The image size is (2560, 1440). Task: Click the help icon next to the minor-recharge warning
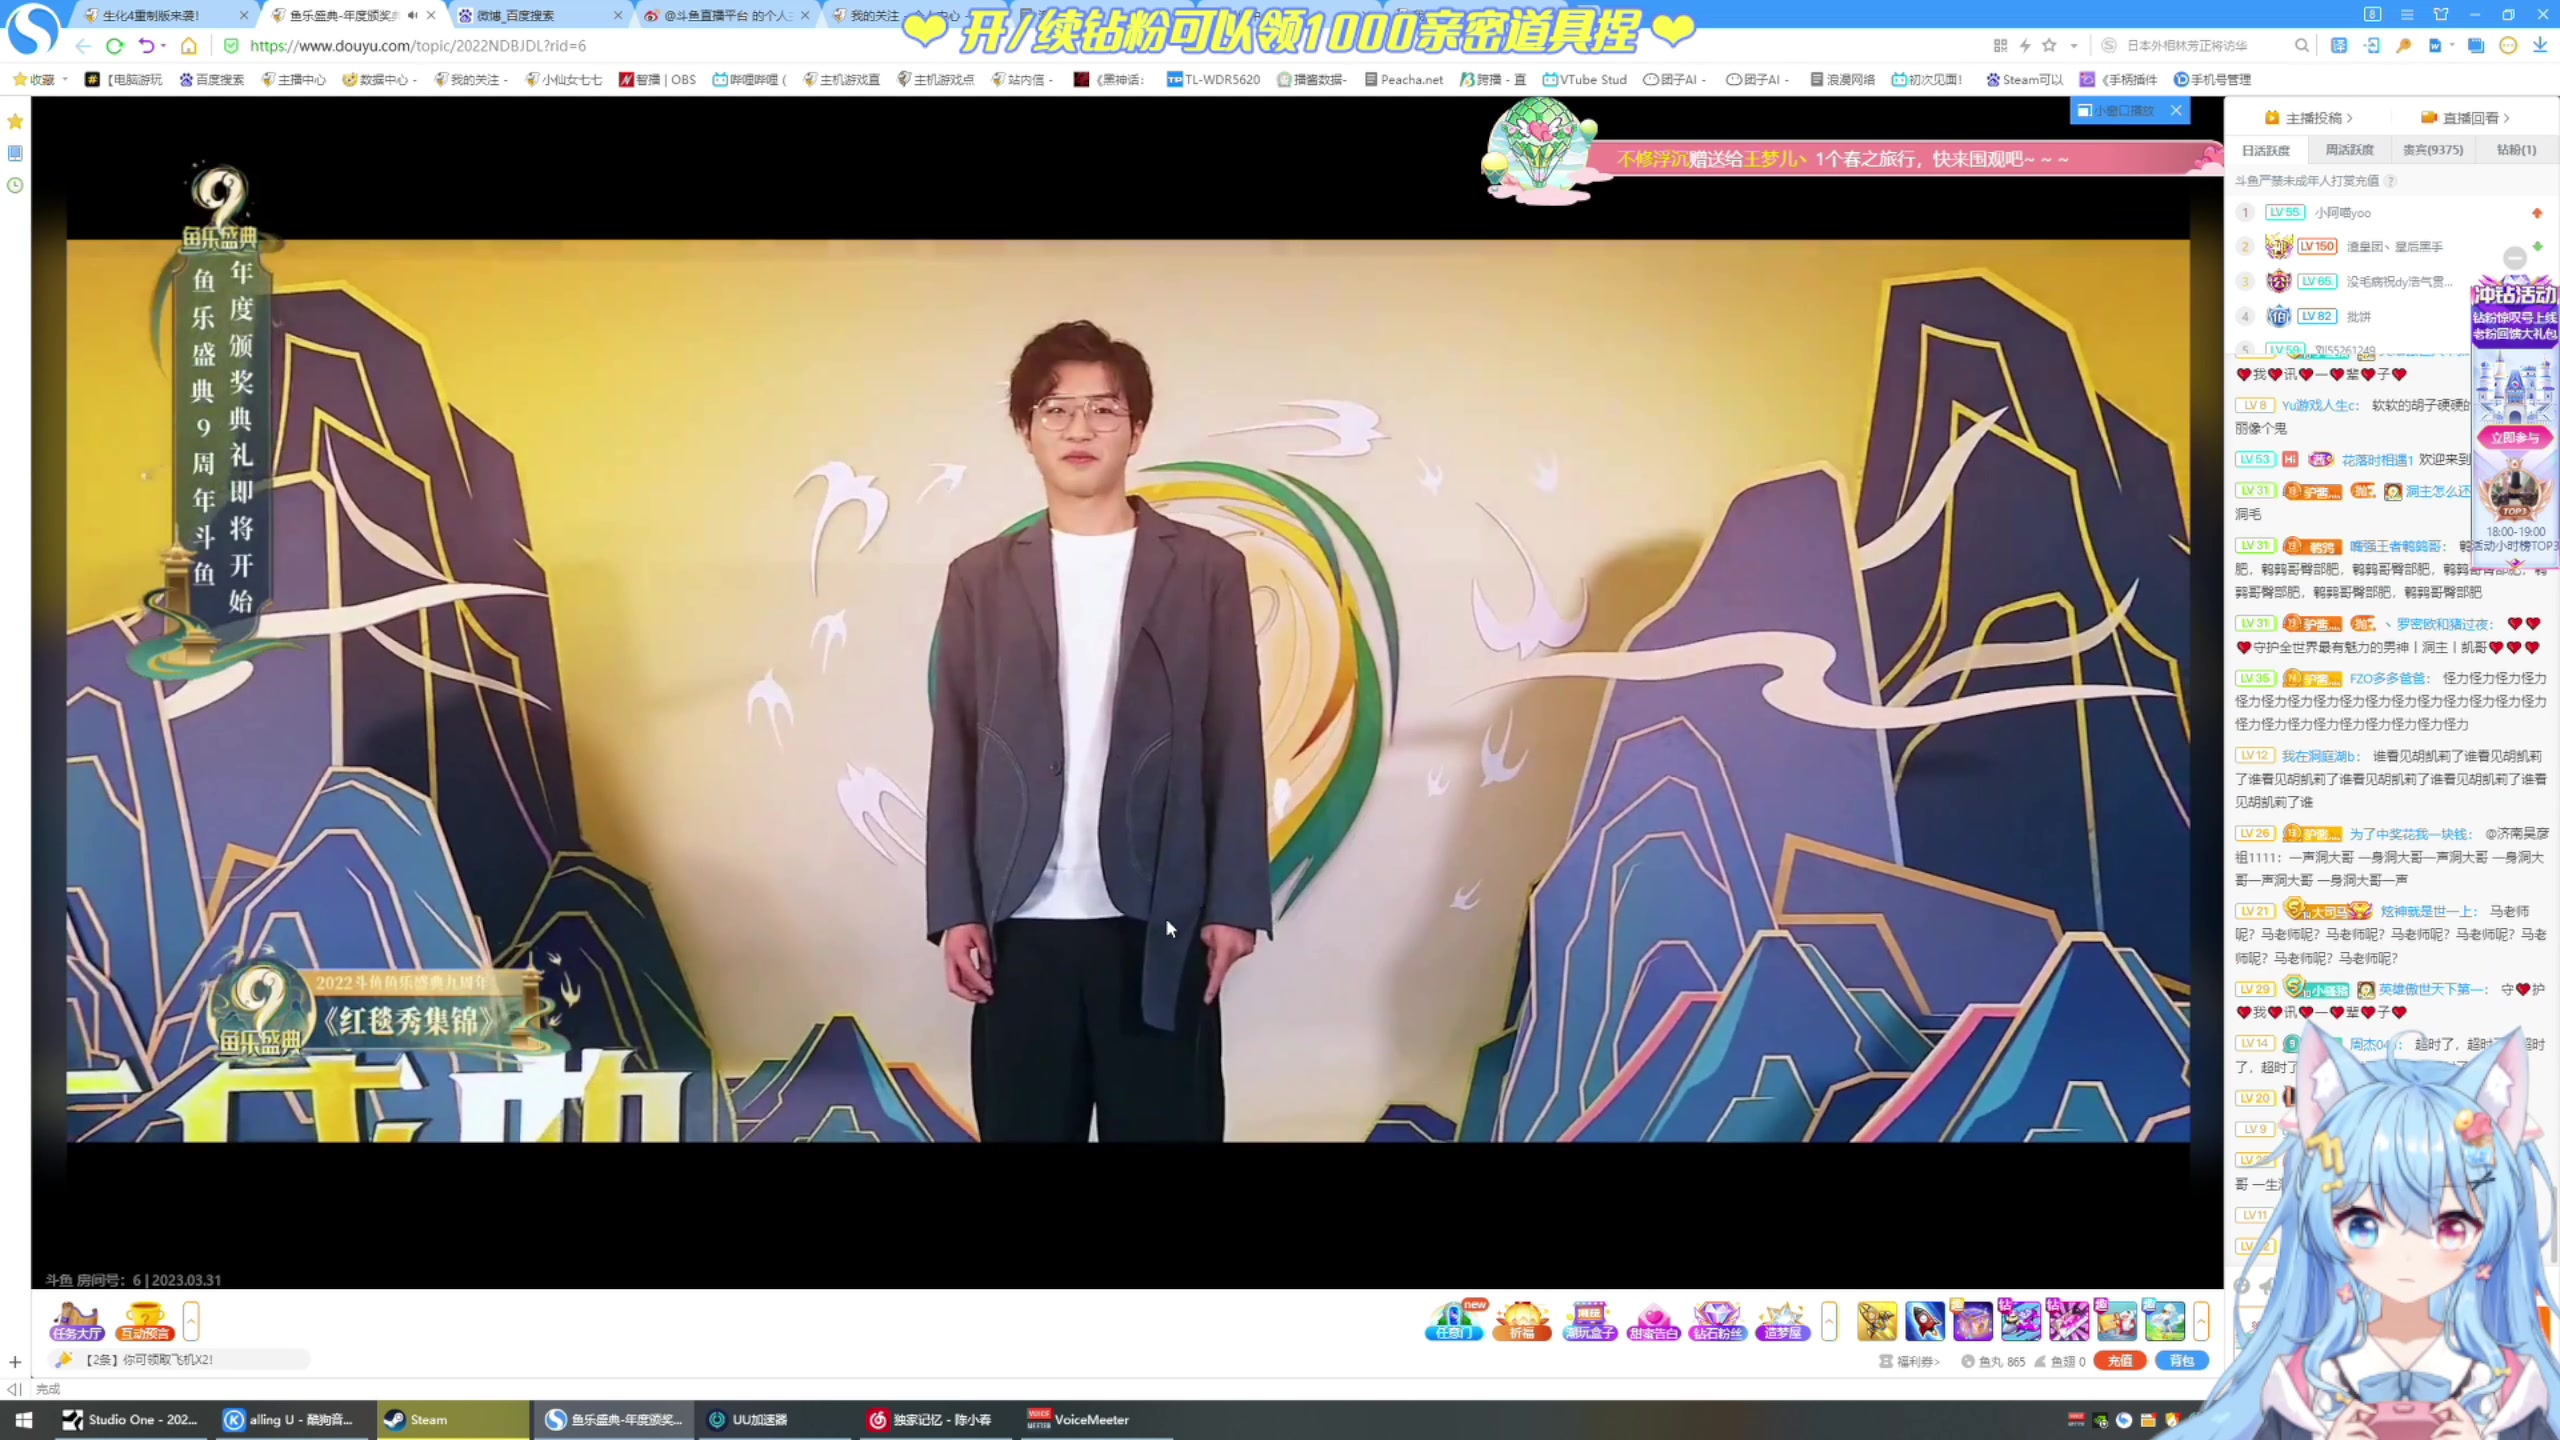2392,181
